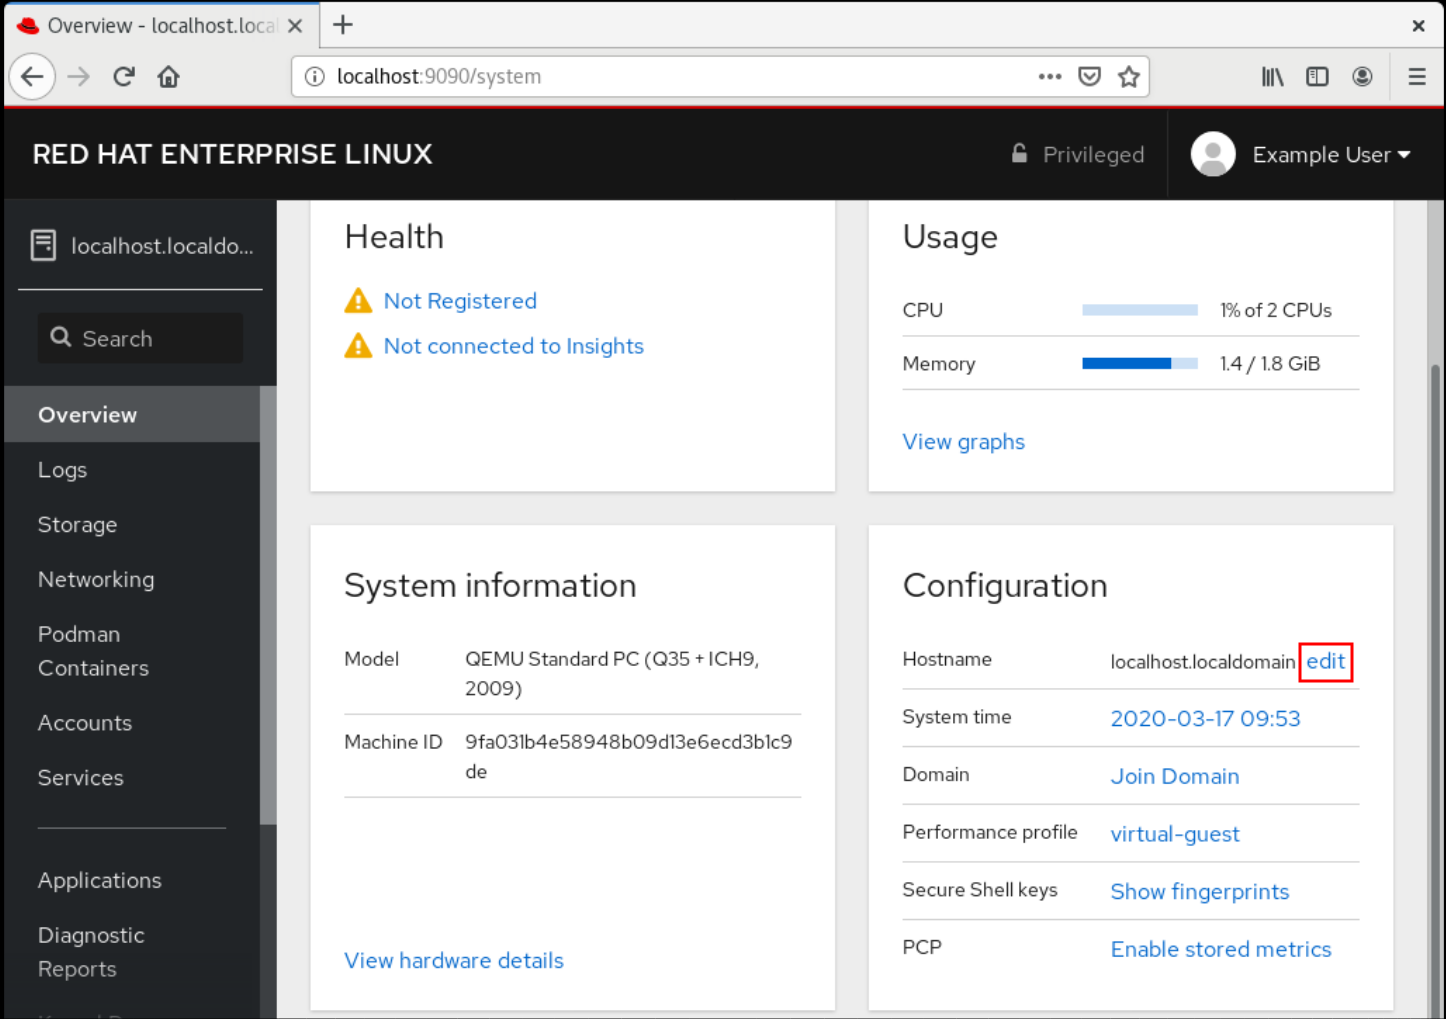
Task: Focus the sidebar Search field
Action: [x=140, y=338]
